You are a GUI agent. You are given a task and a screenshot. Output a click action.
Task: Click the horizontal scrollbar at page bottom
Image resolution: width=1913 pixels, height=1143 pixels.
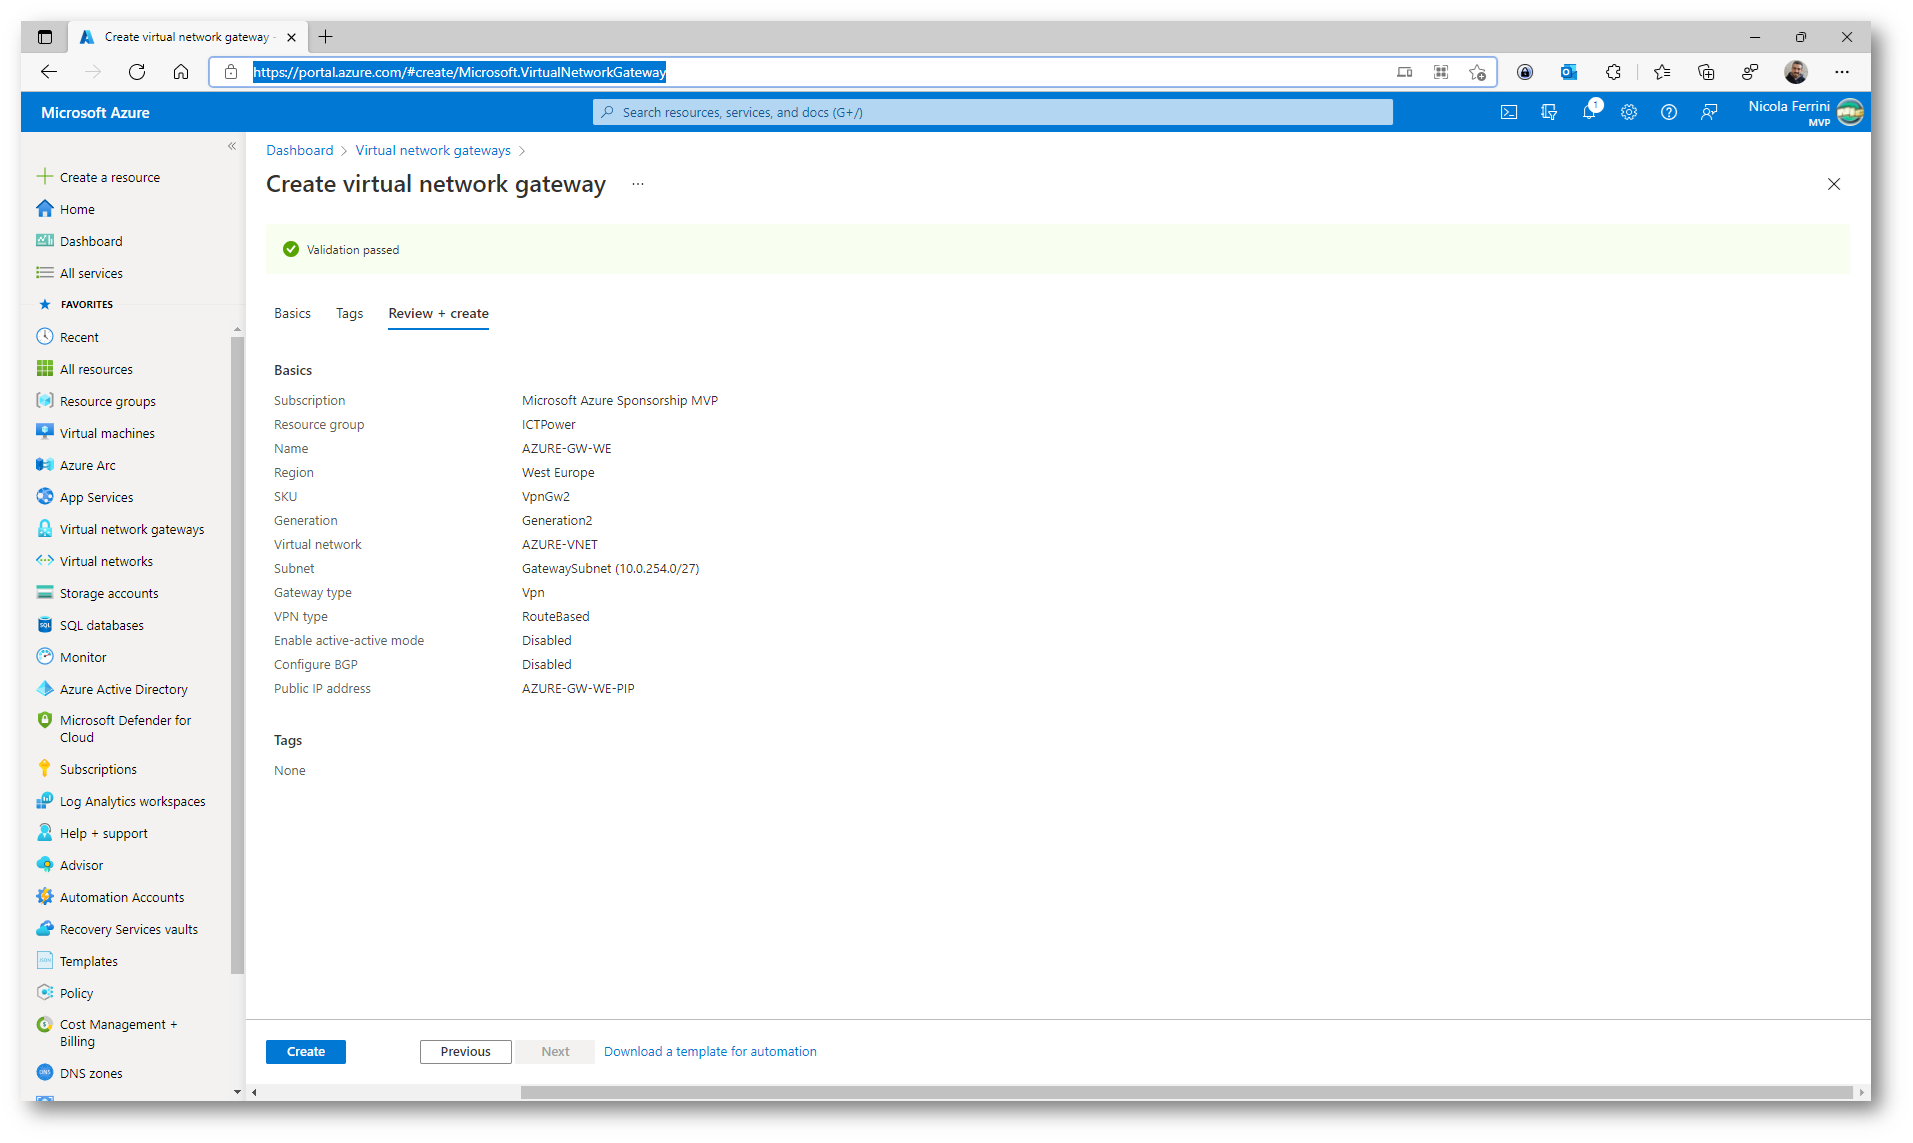[x=1185, y=1092]
